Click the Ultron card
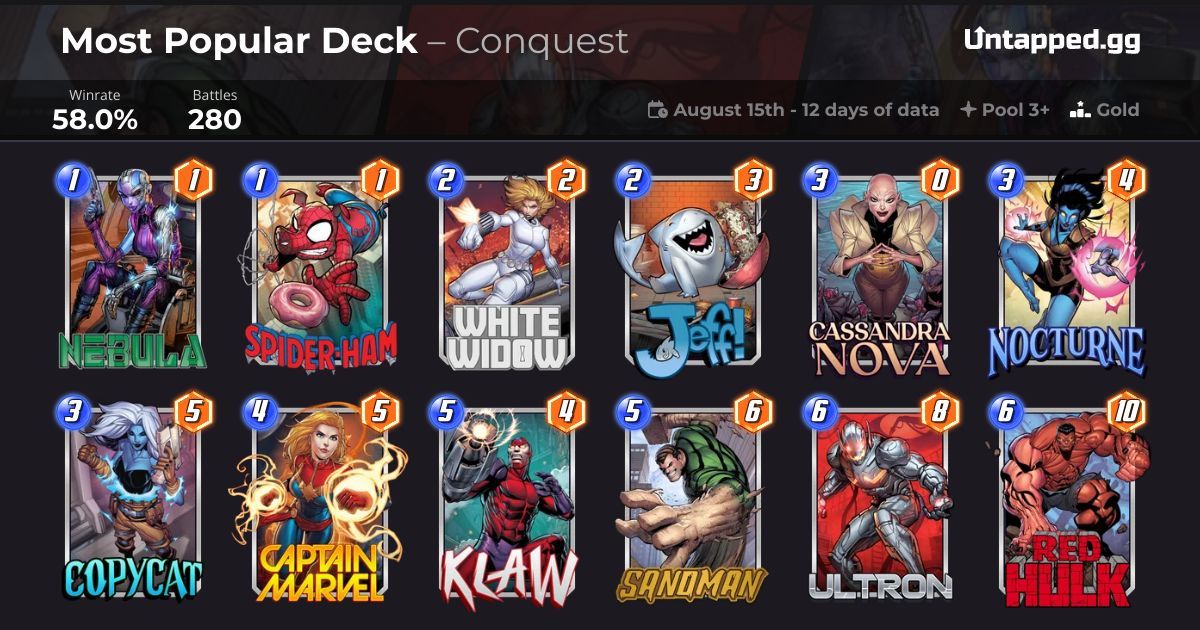 [880, 498]
